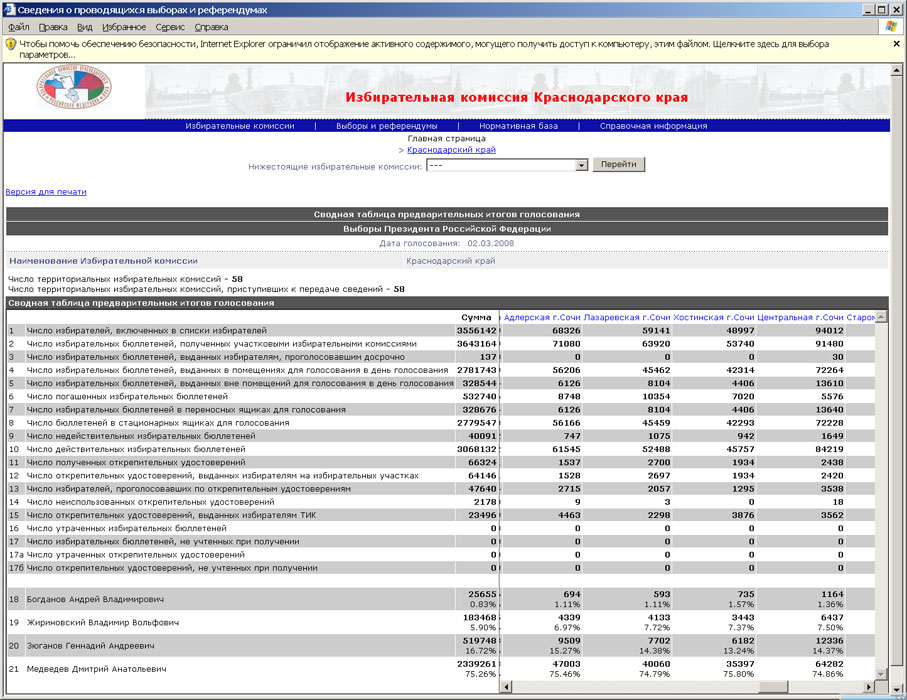907x700 pixels.
Task: Click the table's horizontal scrollbar right arrow
Action: click(868, 686)
